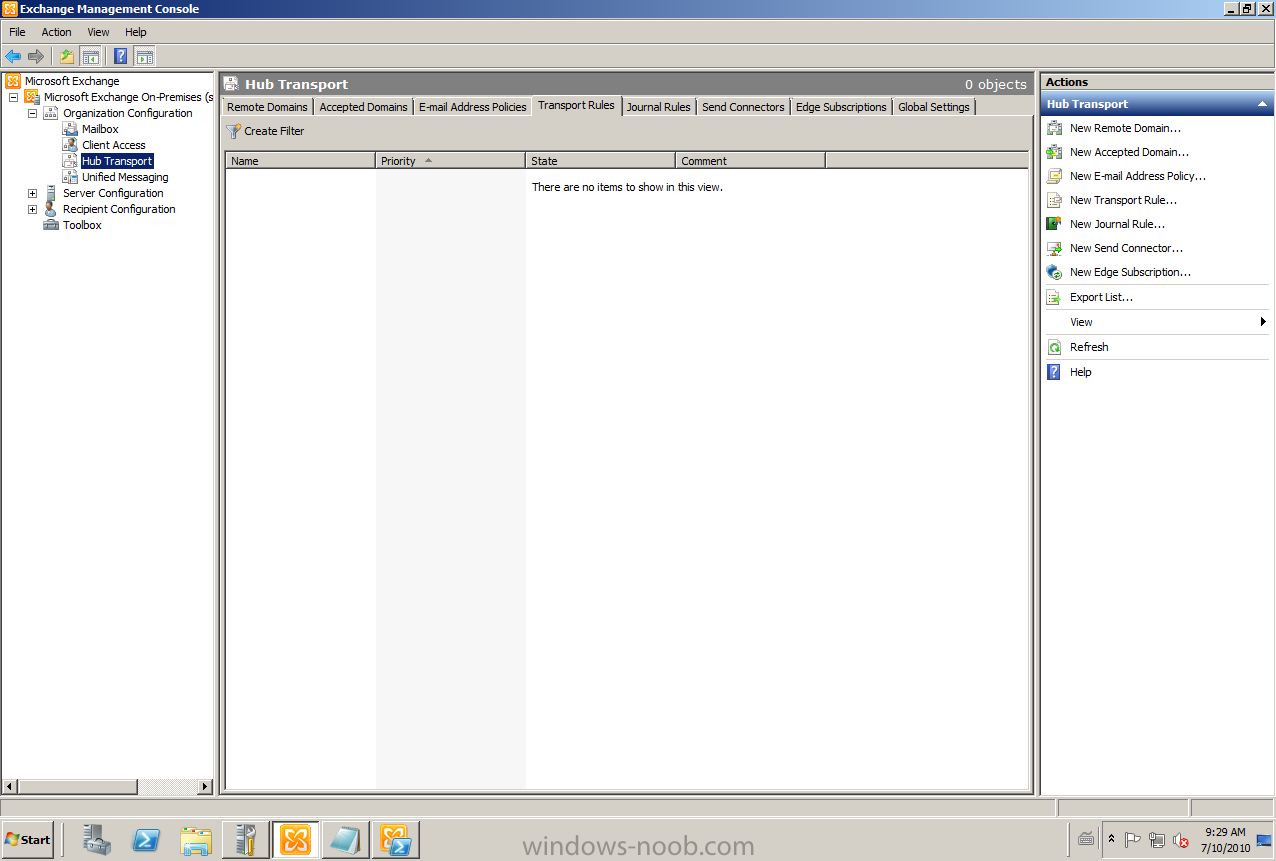Click the Server Manager taskbar icon

pos(97,840)
